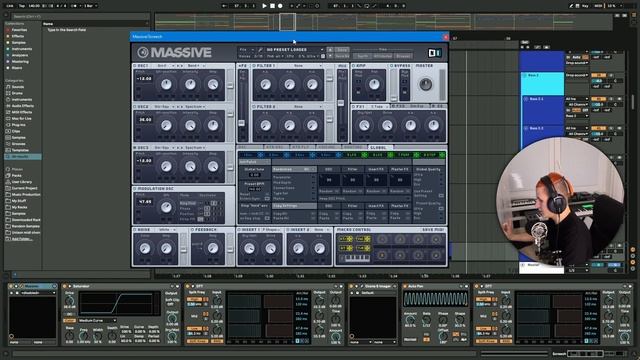Stop playback with the transport Stop button
Viewport: 640px width, 360px height.
click(272, 6)
